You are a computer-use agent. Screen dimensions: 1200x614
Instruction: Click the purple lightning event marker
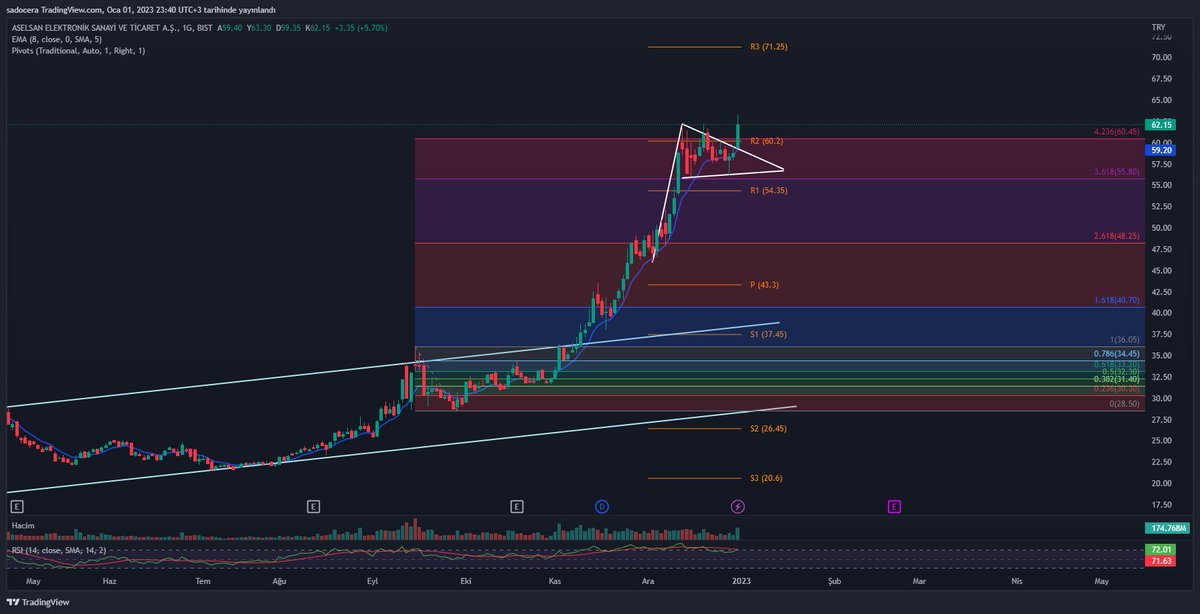point(738,506)
